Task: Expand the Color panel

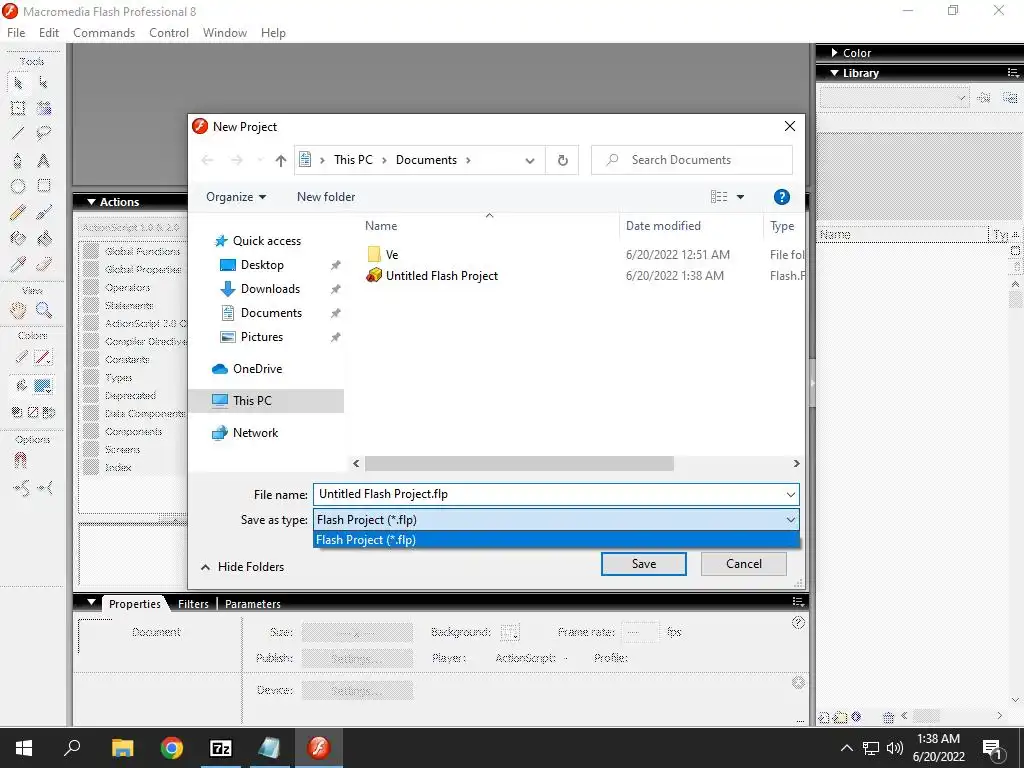Action: pyautogui.click(x=835, y=53)
